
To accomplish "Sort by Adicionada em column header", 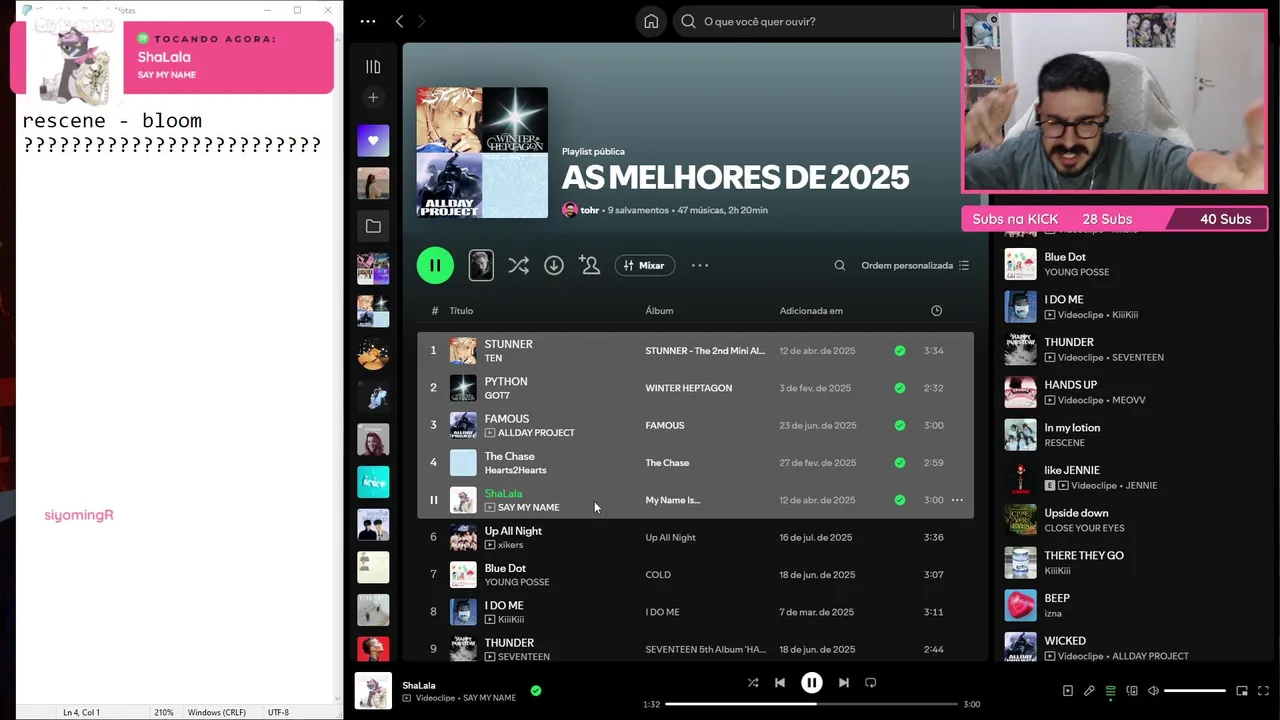I will click(811, 311).
